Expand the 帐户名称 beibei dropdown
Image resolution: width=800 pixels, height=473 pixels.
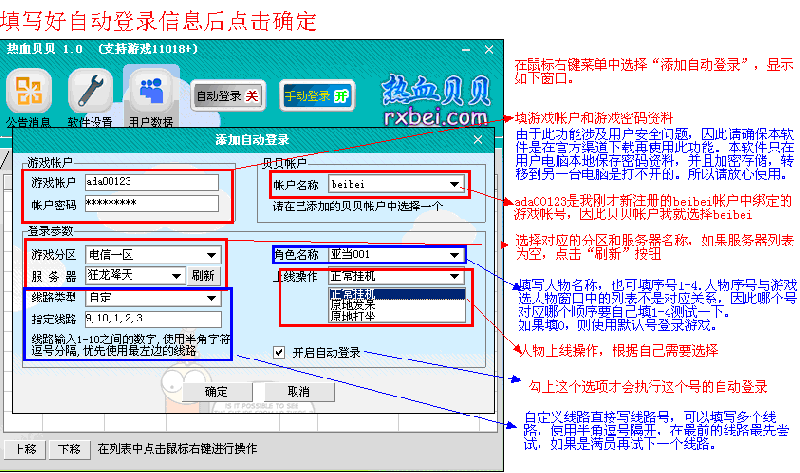tap(455, 184)
